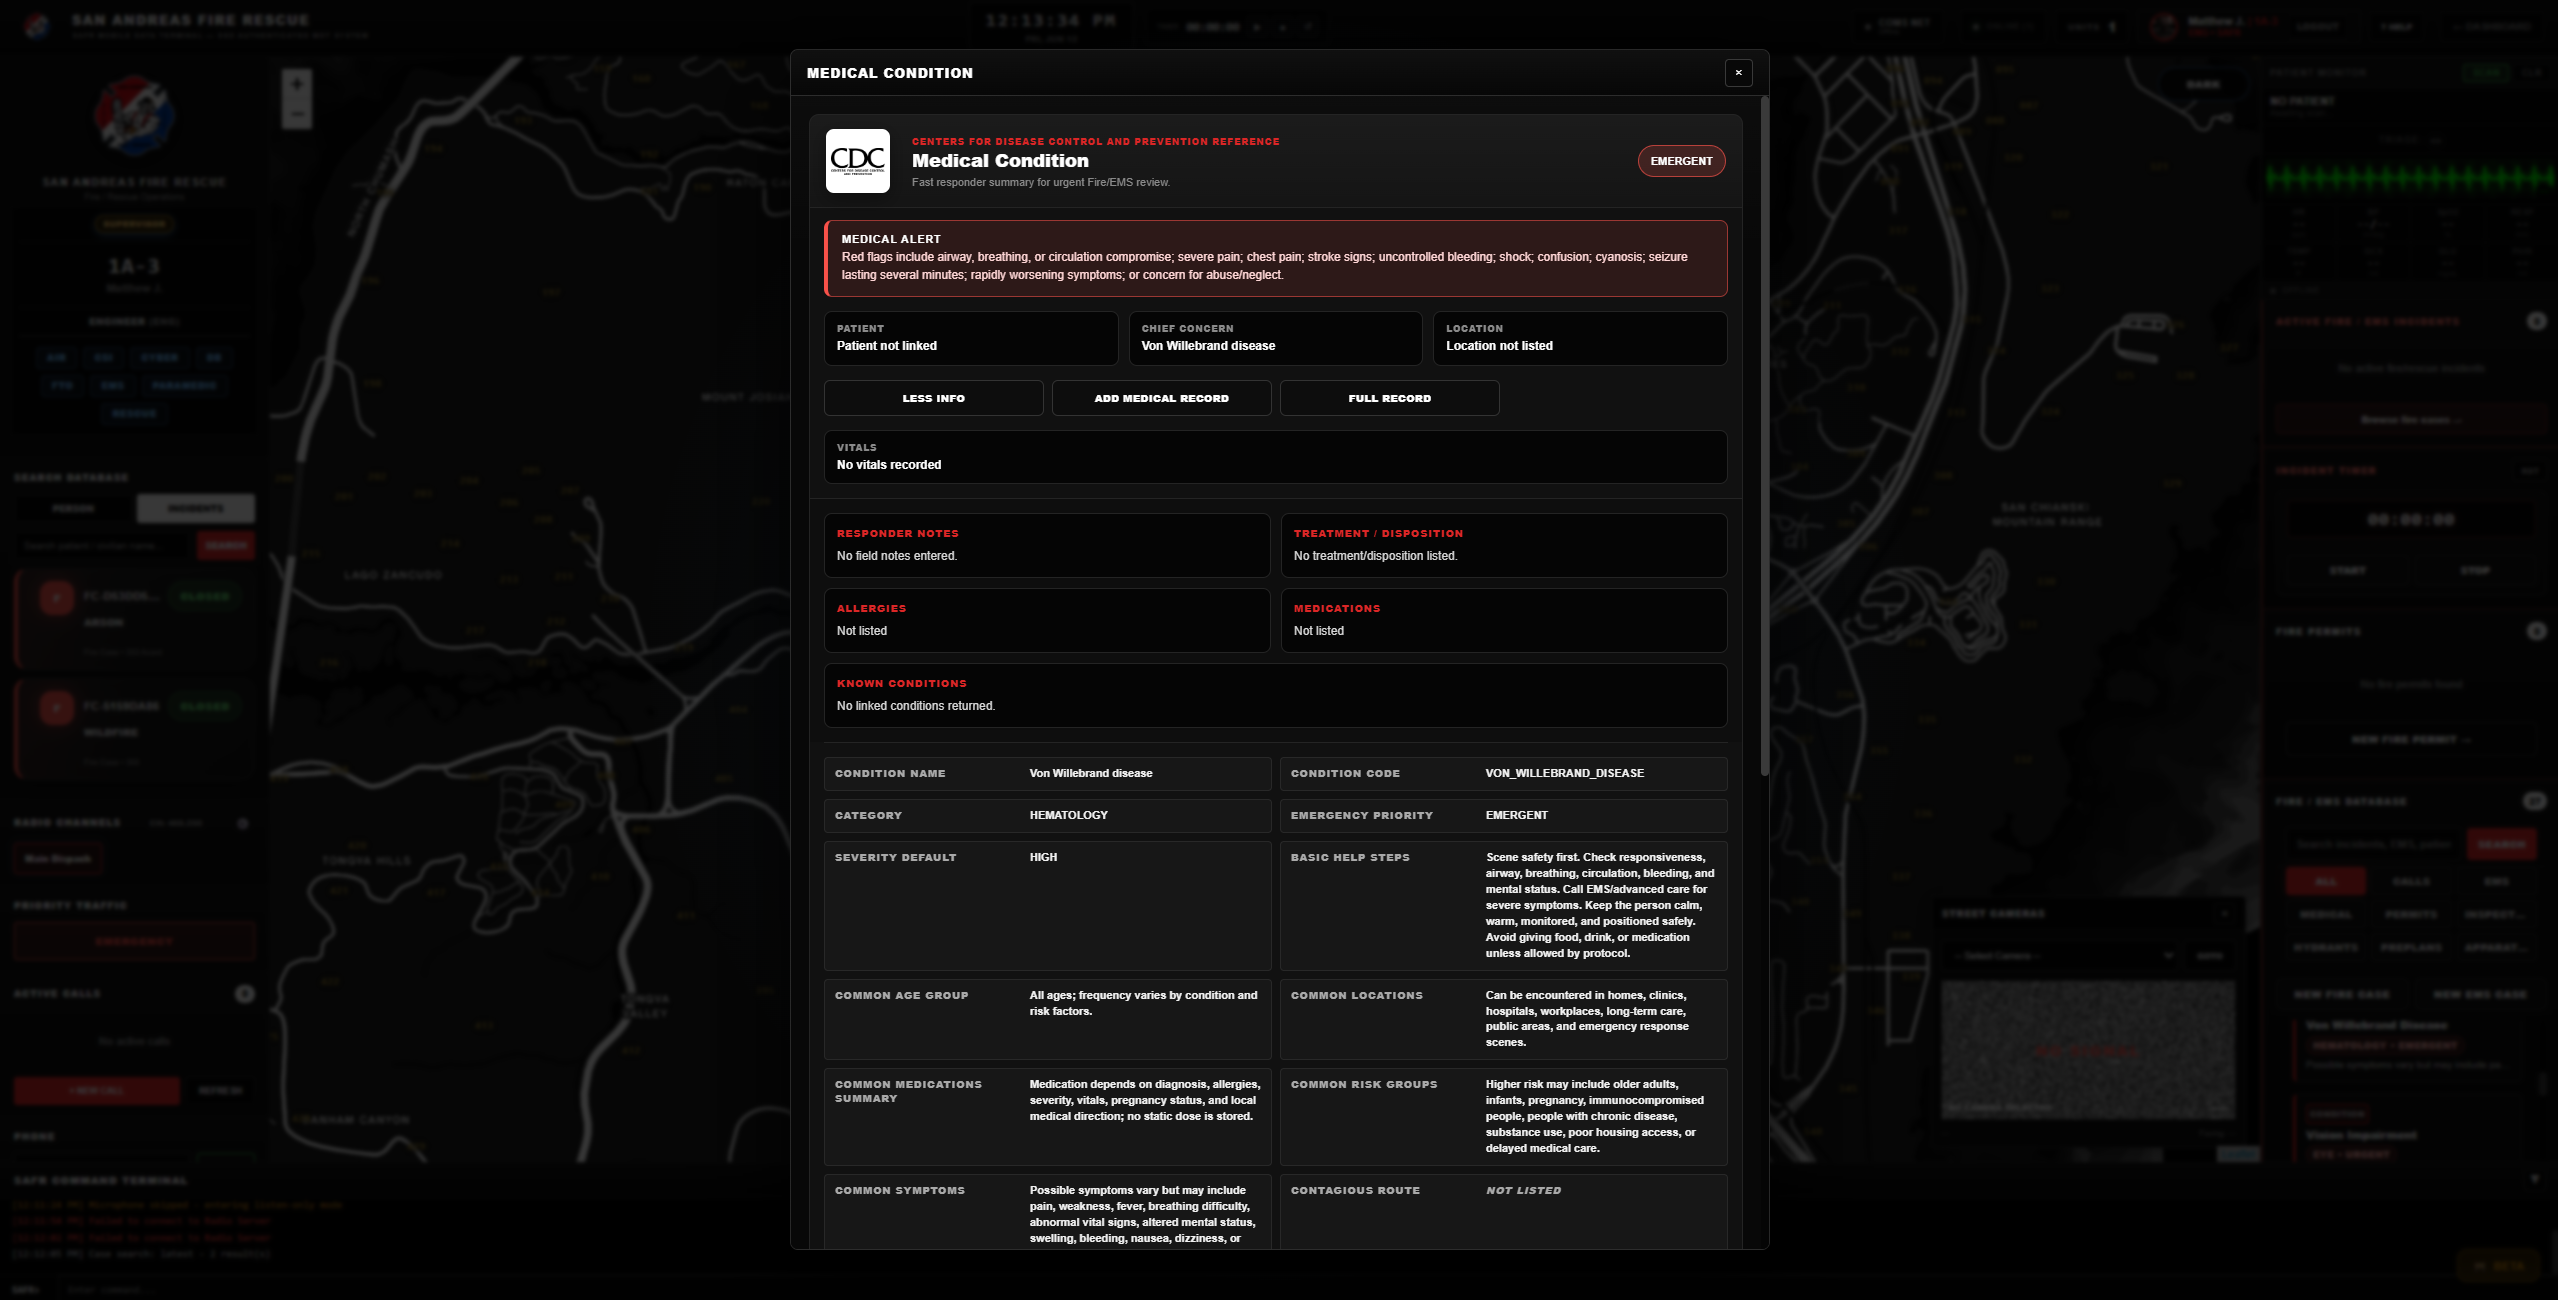This screenshot has height=1300, width=2558.
Task: Collapse details with LESS INFO button
Action: click(x=933, y=398)
